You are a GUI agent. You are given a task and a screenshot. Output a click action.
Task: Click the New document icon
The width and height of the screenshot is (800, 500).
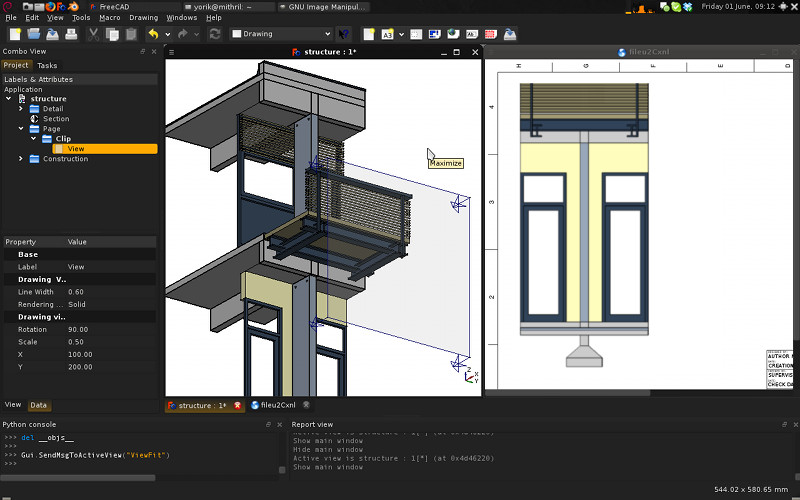(x=15, y=34)
